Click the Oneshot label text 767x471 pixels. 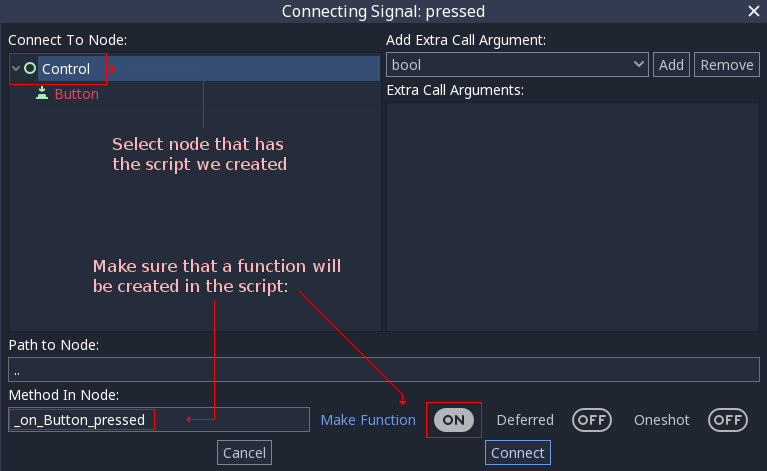[x=662, y=420]
